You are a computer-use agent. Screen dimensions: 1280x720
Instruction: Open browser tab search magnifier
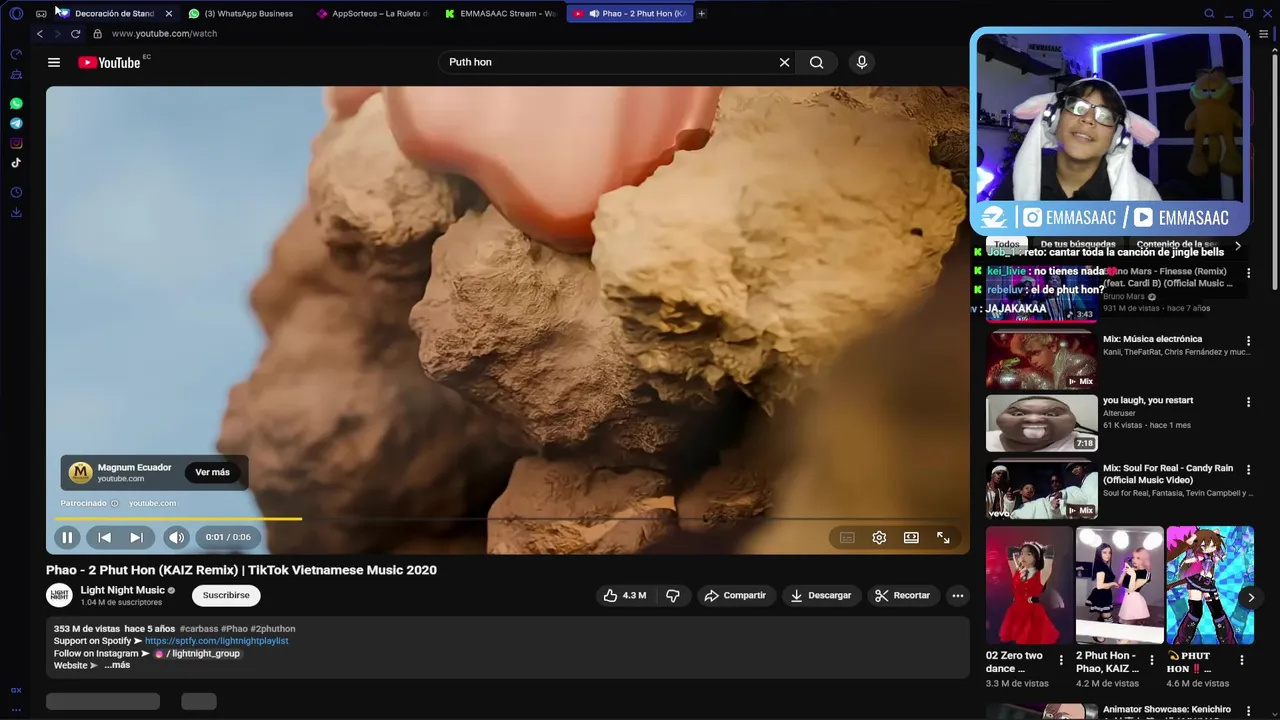pos(1209,13)
